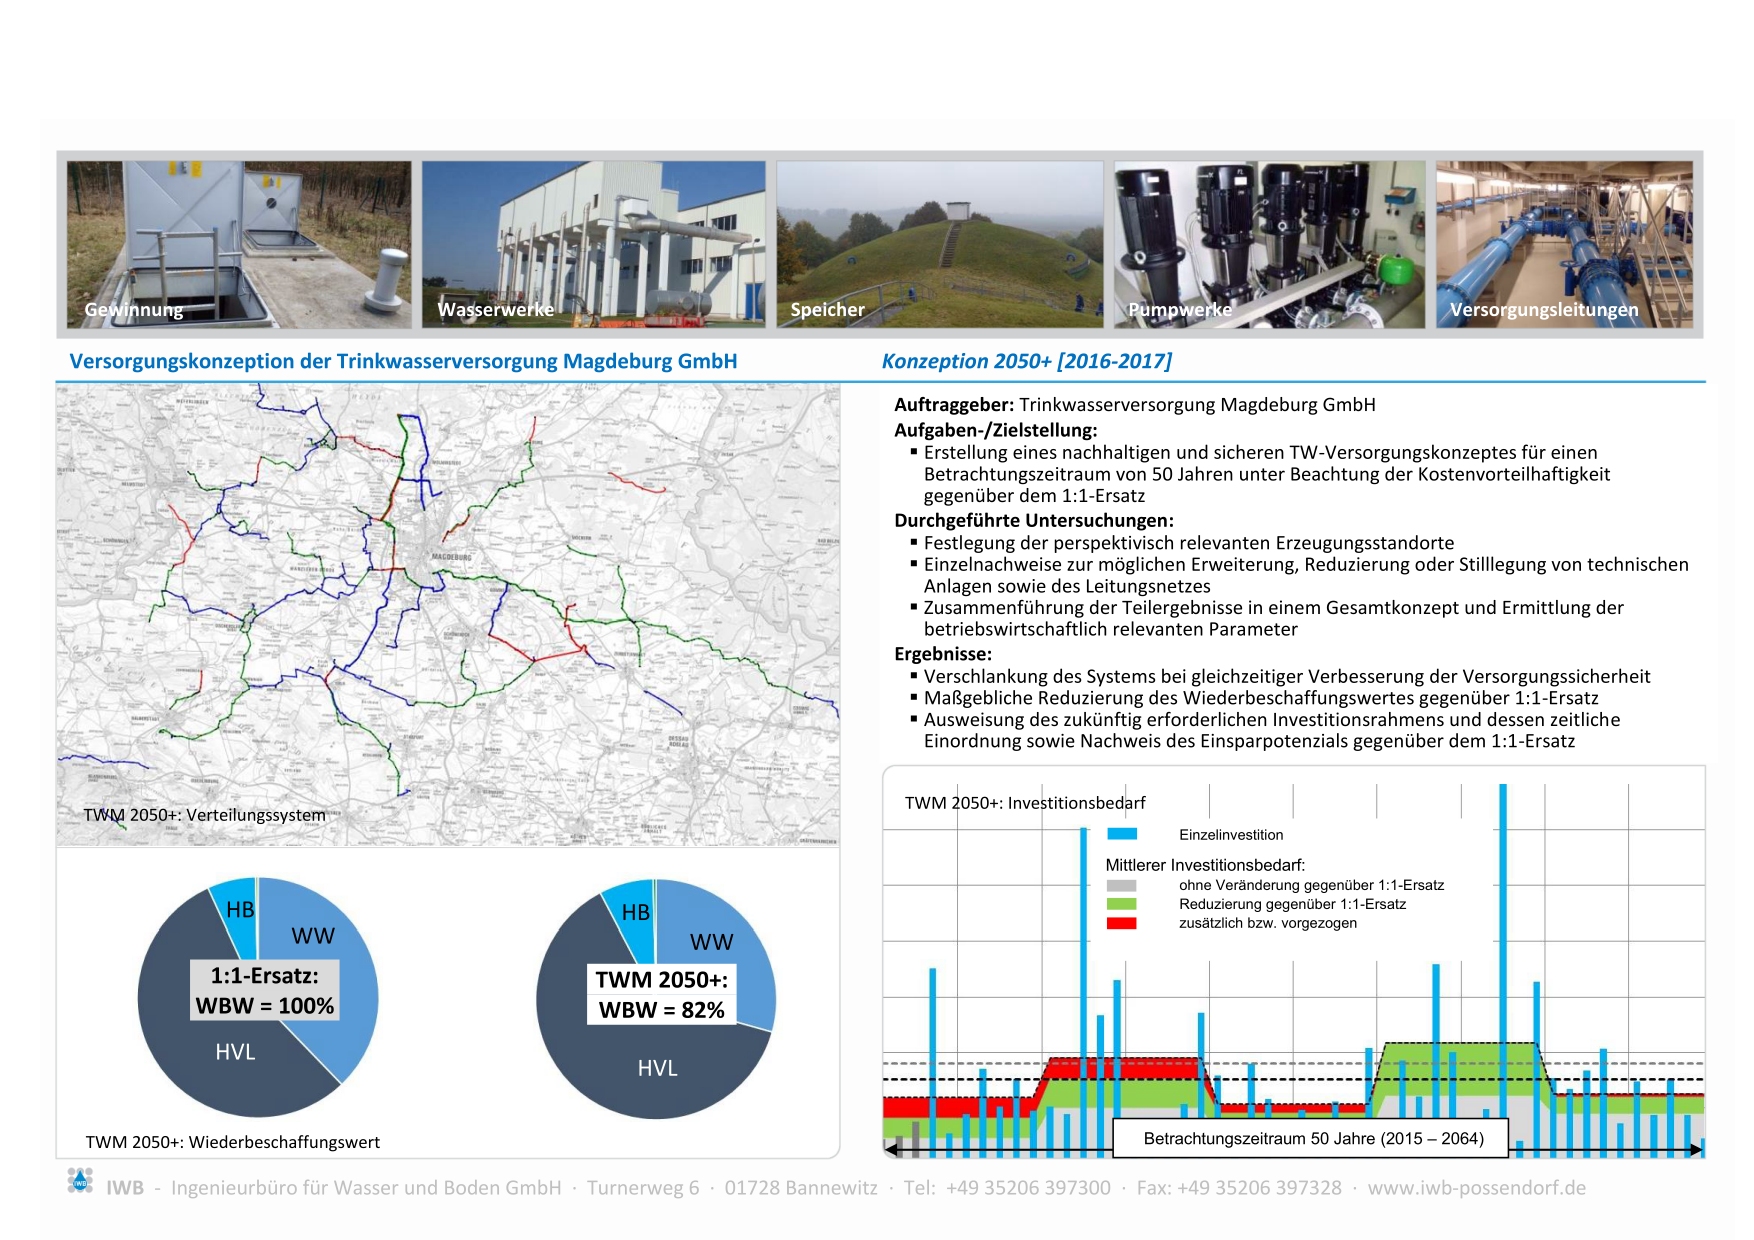
Task: Select the Konzeption 2050+ [2016-2017] title
Action: point(1026,361)
